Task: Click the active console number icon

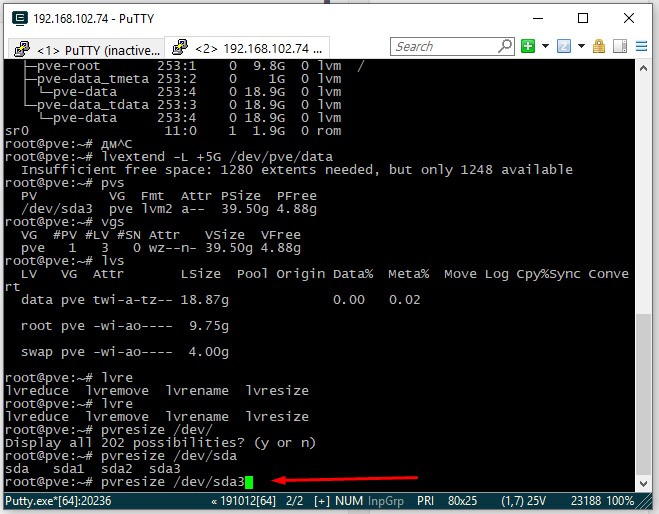Action: tap(564, 46)
